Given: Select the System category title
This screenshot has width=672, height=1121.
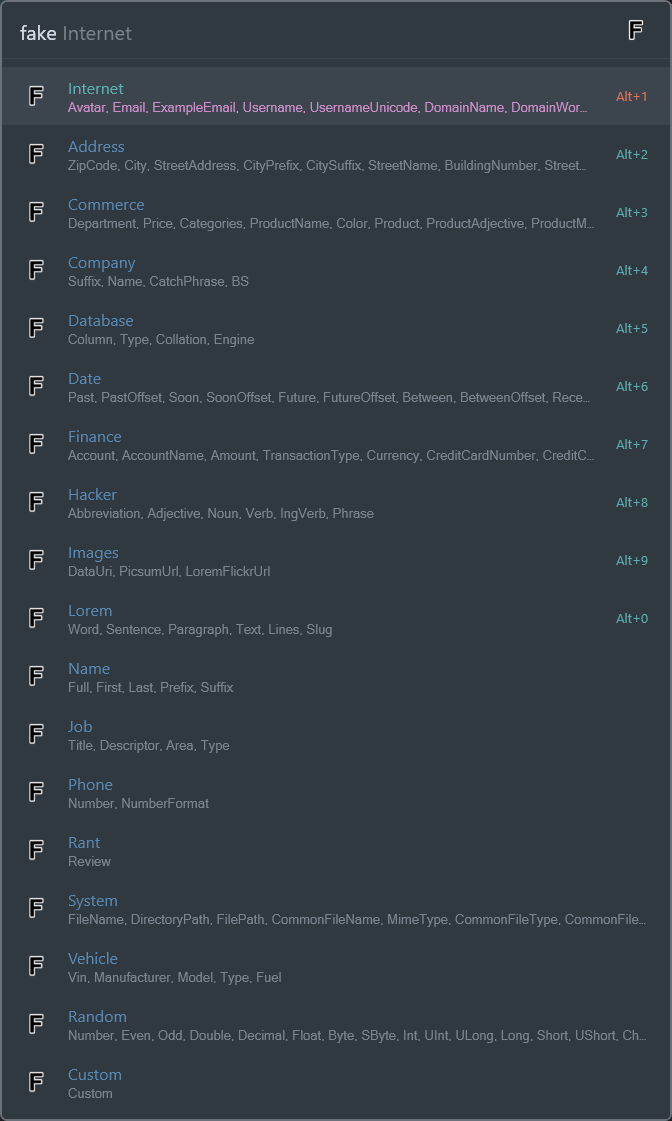Looking at the screenshot, I should click(92, 901).
